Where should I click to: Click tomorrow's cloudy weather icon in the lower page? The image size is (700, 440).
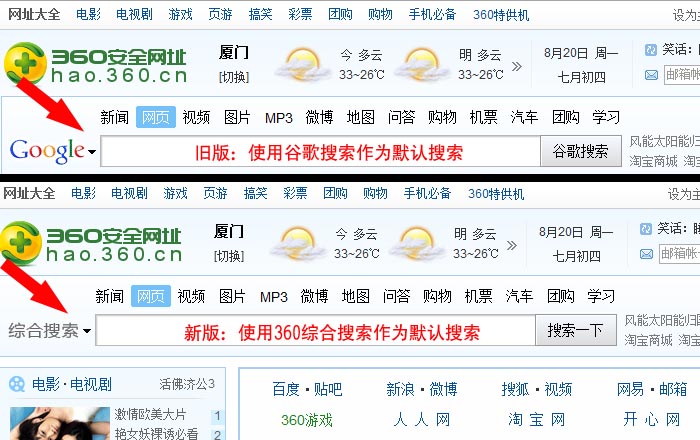[416, 243]
